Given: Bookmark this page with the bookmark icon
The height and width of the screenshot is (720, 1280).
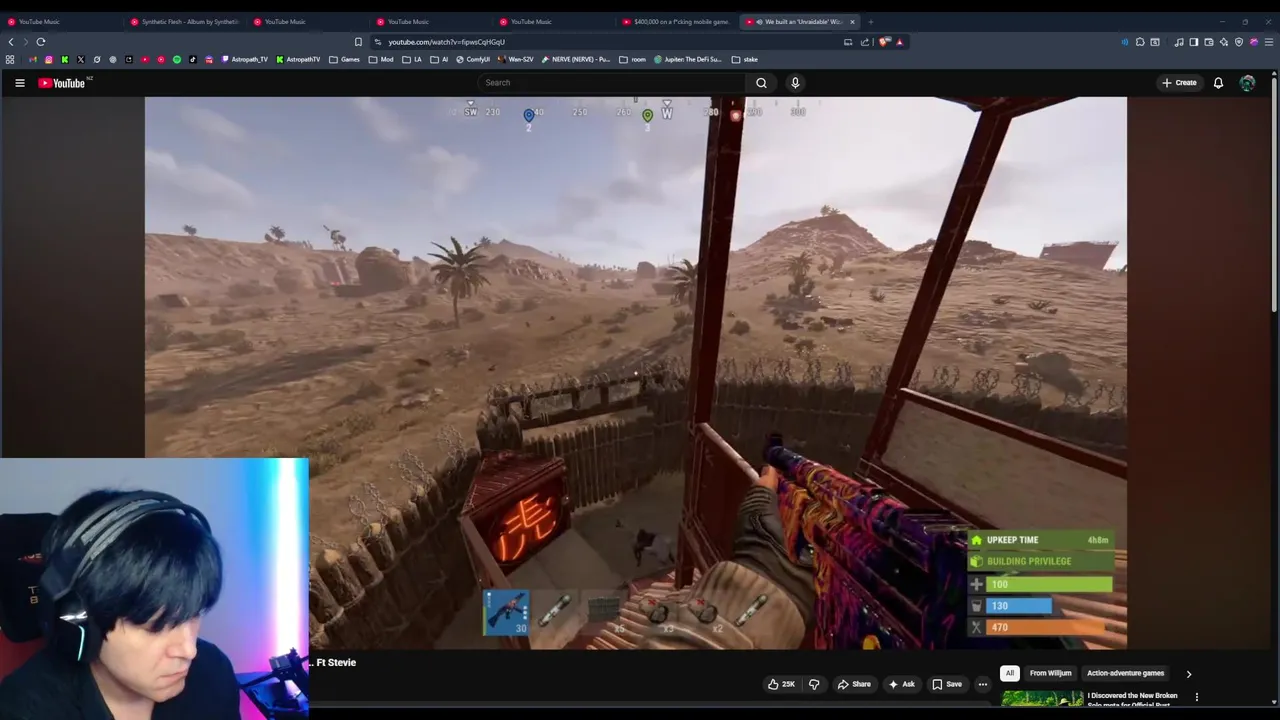Looking at the screenshot, I should [358, 42].
